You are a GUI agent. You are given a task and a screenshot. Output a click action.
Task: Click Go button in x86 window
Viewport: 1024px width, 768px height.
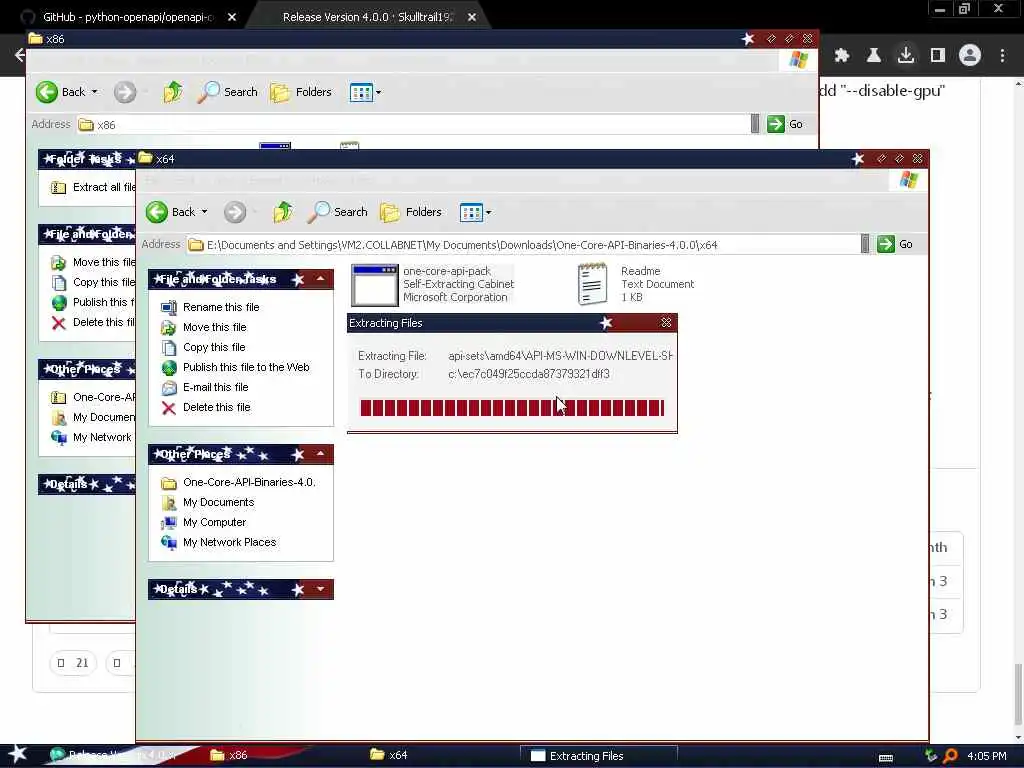785,124
